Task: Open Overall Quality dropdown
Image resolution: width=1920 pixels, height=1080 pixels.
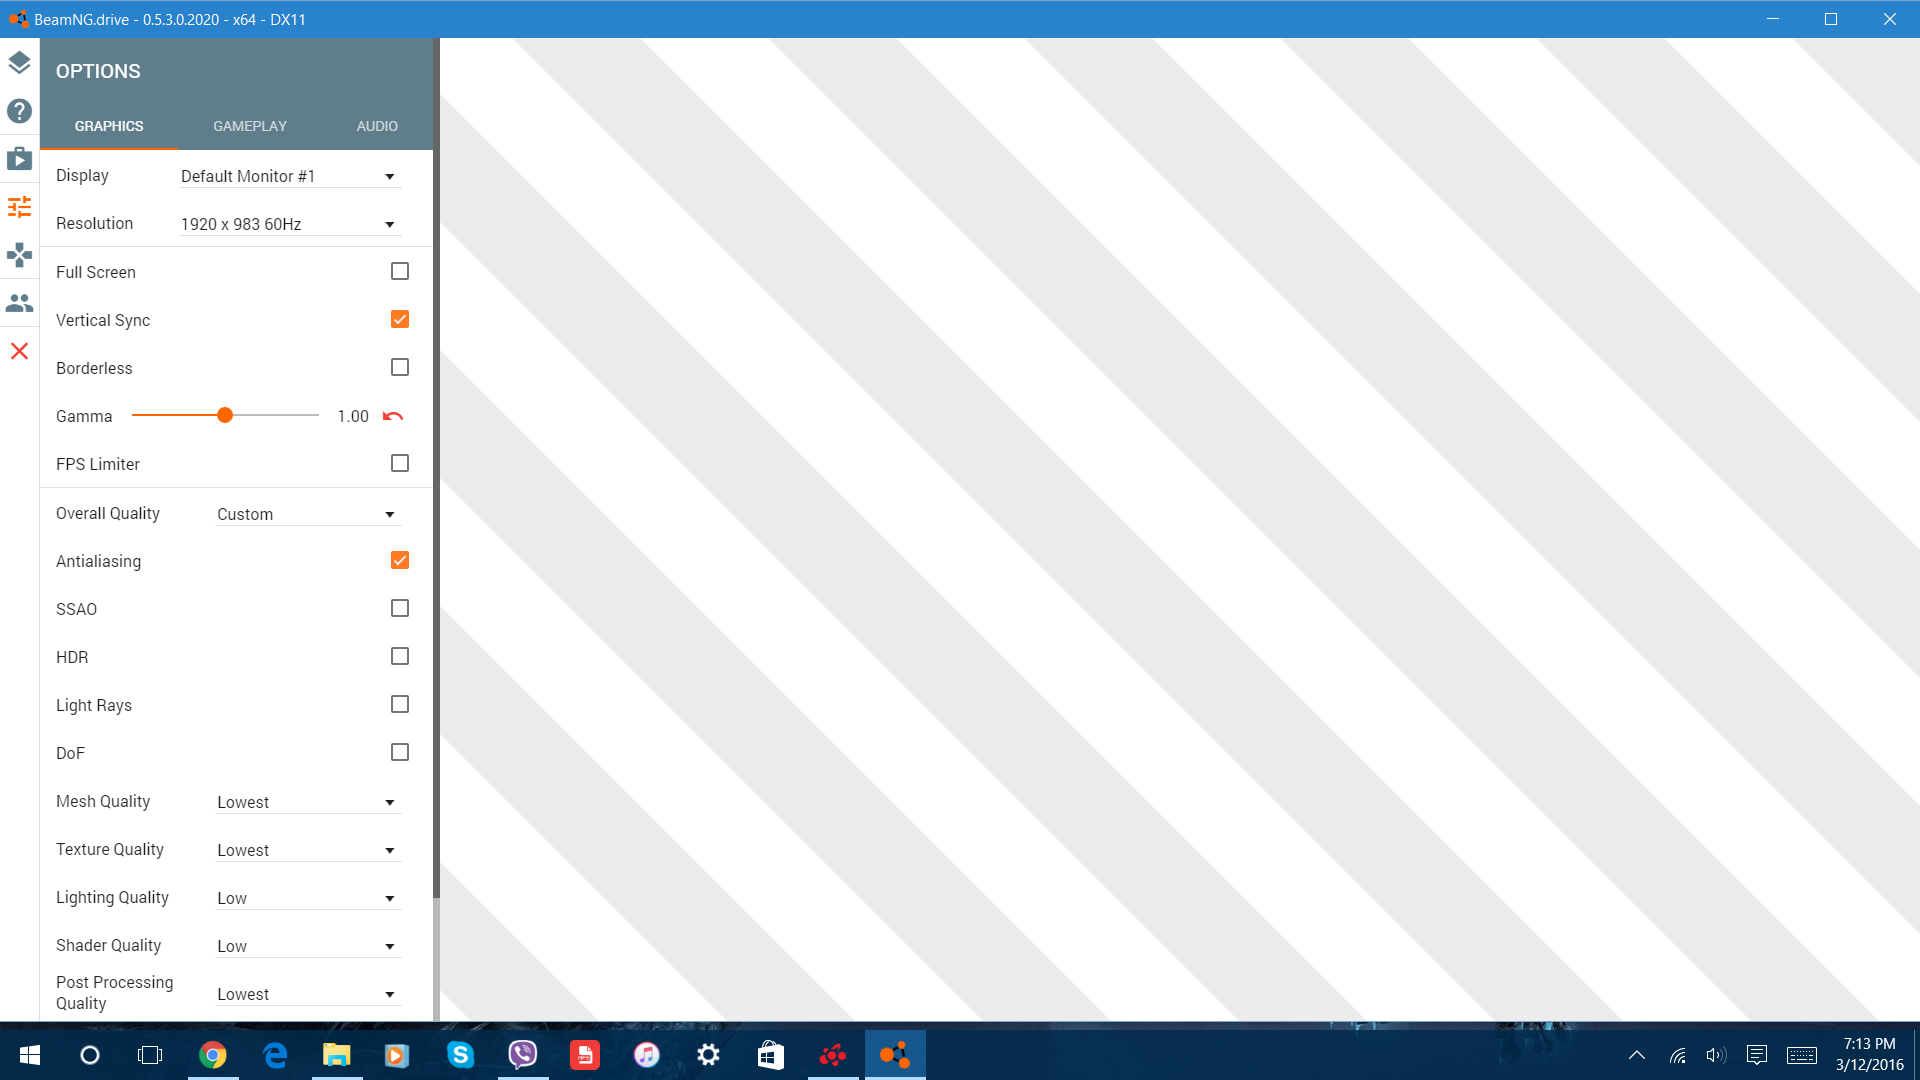Action: pyautogui.click(x=308, y=514)
